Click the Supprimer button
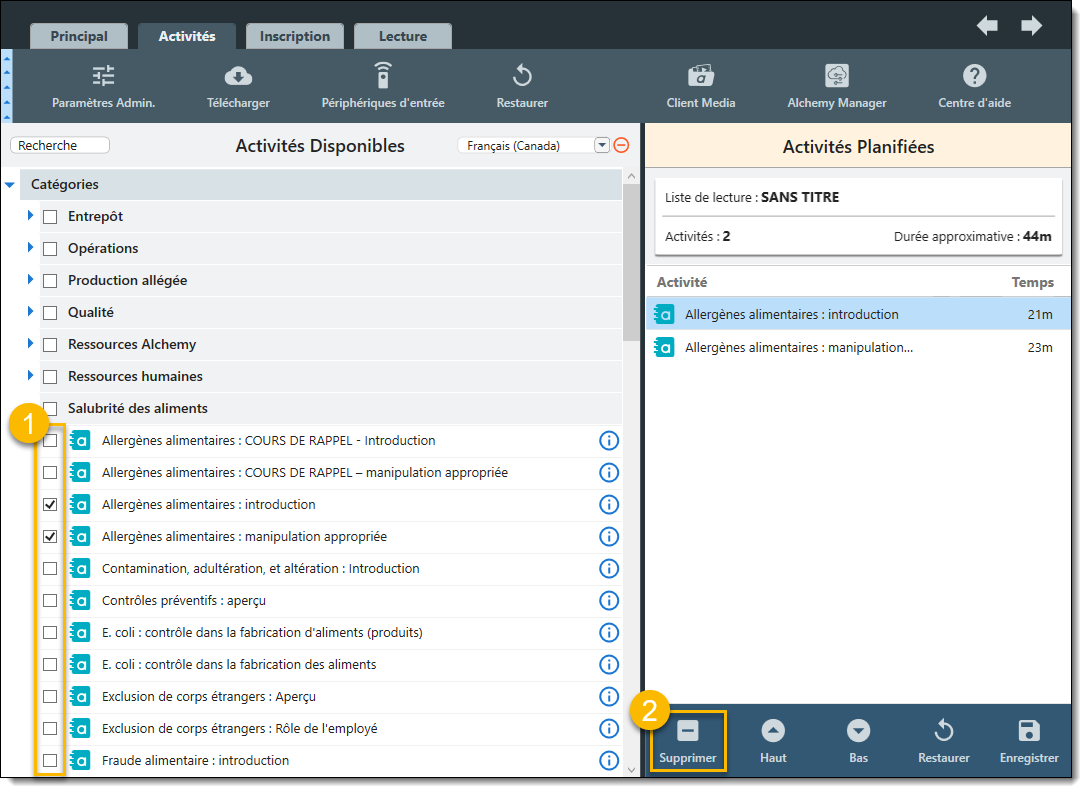The image size is (1087, 793). coord(688,741)
